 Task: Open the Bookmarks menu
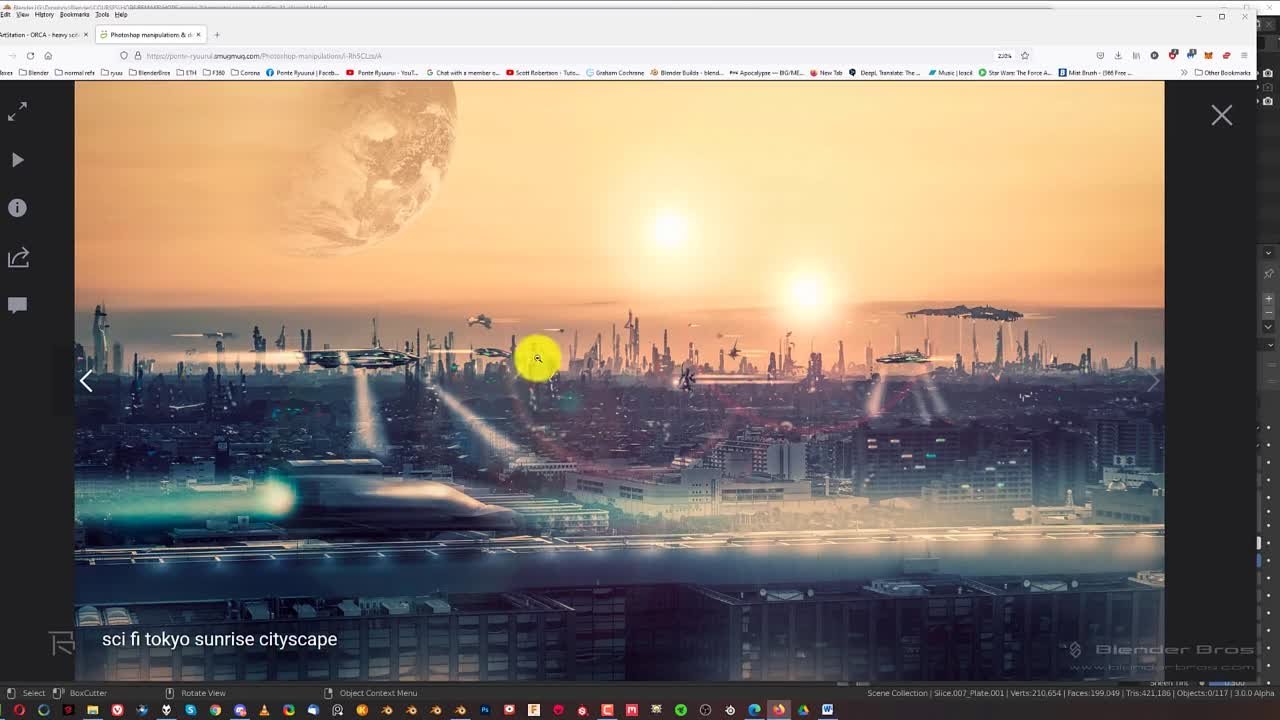coord(75,15)
